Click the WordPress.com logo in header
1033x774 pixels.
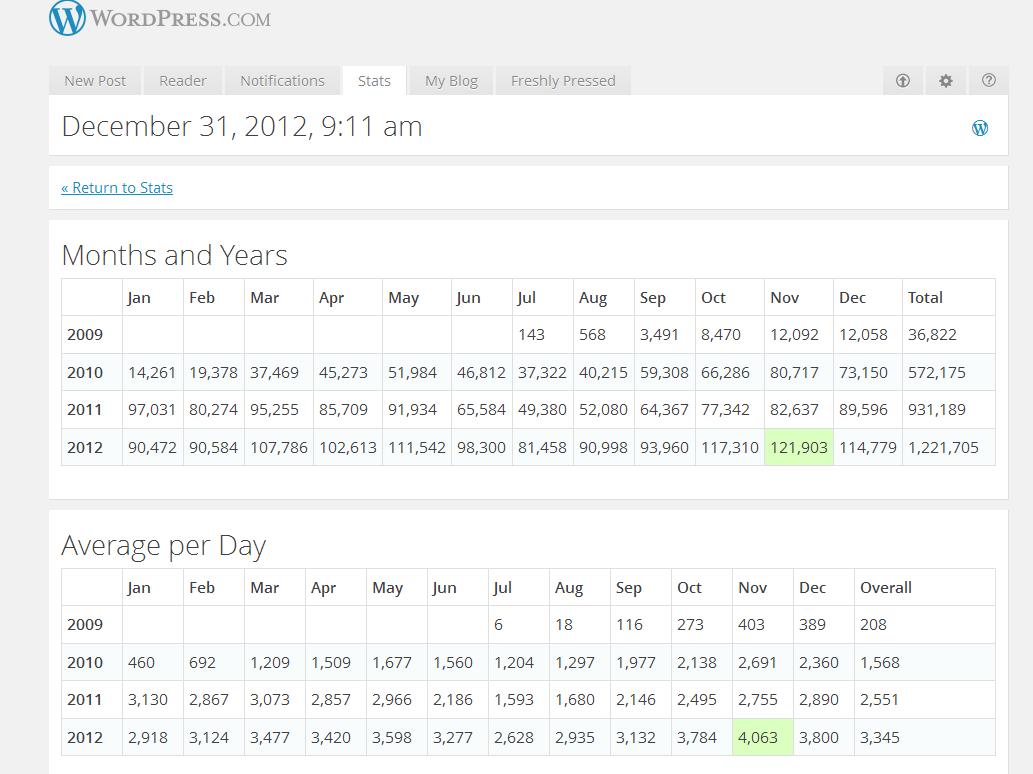[x=160, y=18]
